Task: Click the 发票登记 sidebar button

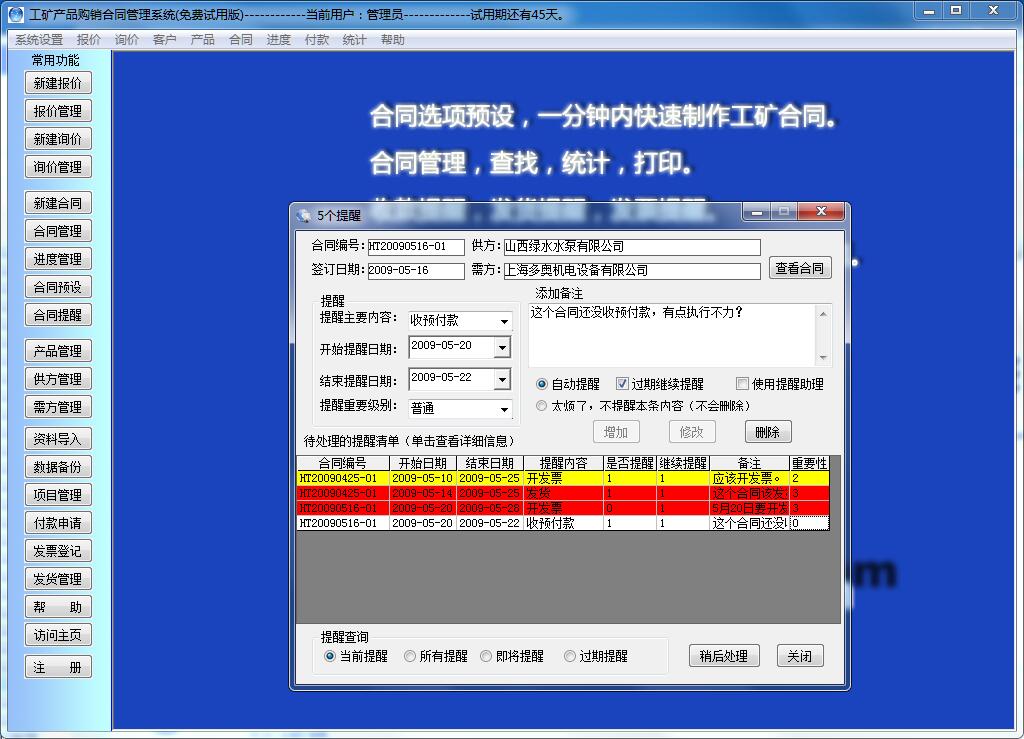Action: [x=58, y=551]
